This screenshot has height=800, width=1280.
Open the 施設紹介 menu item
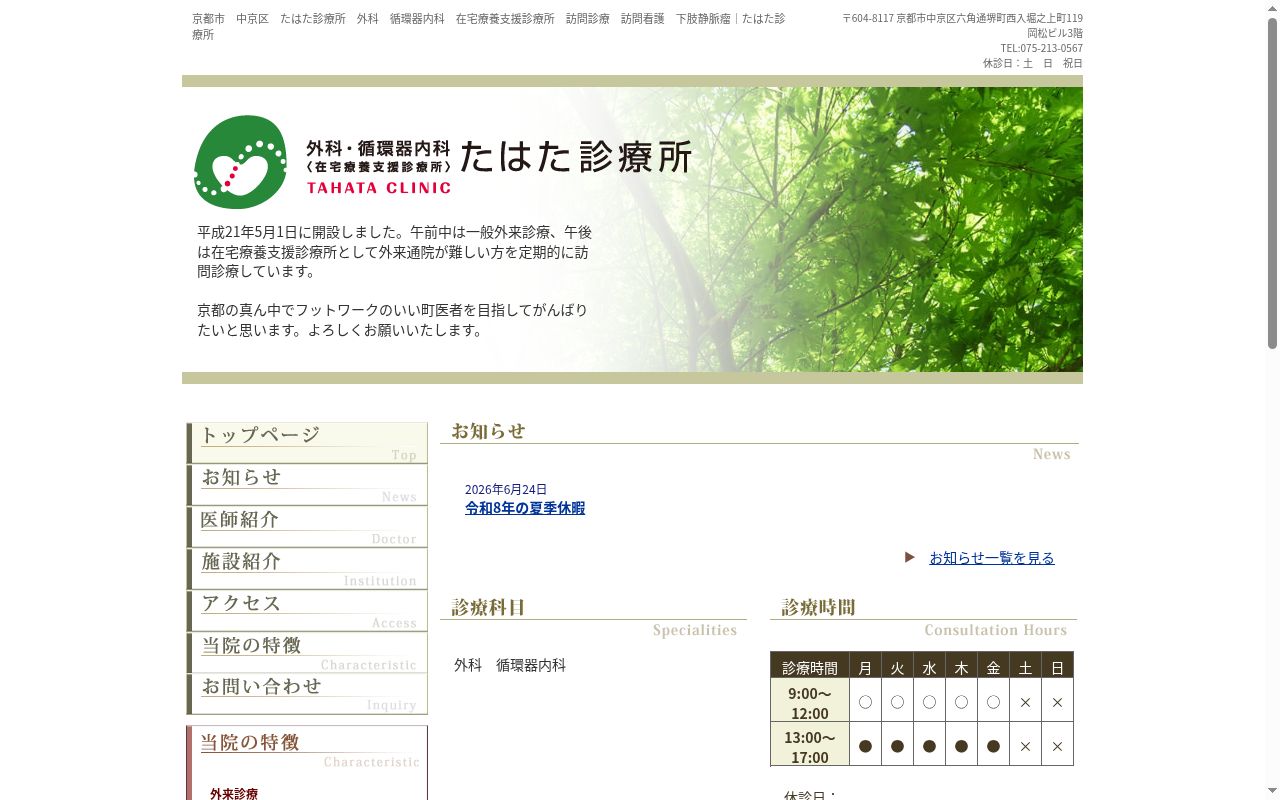[307, 569]
